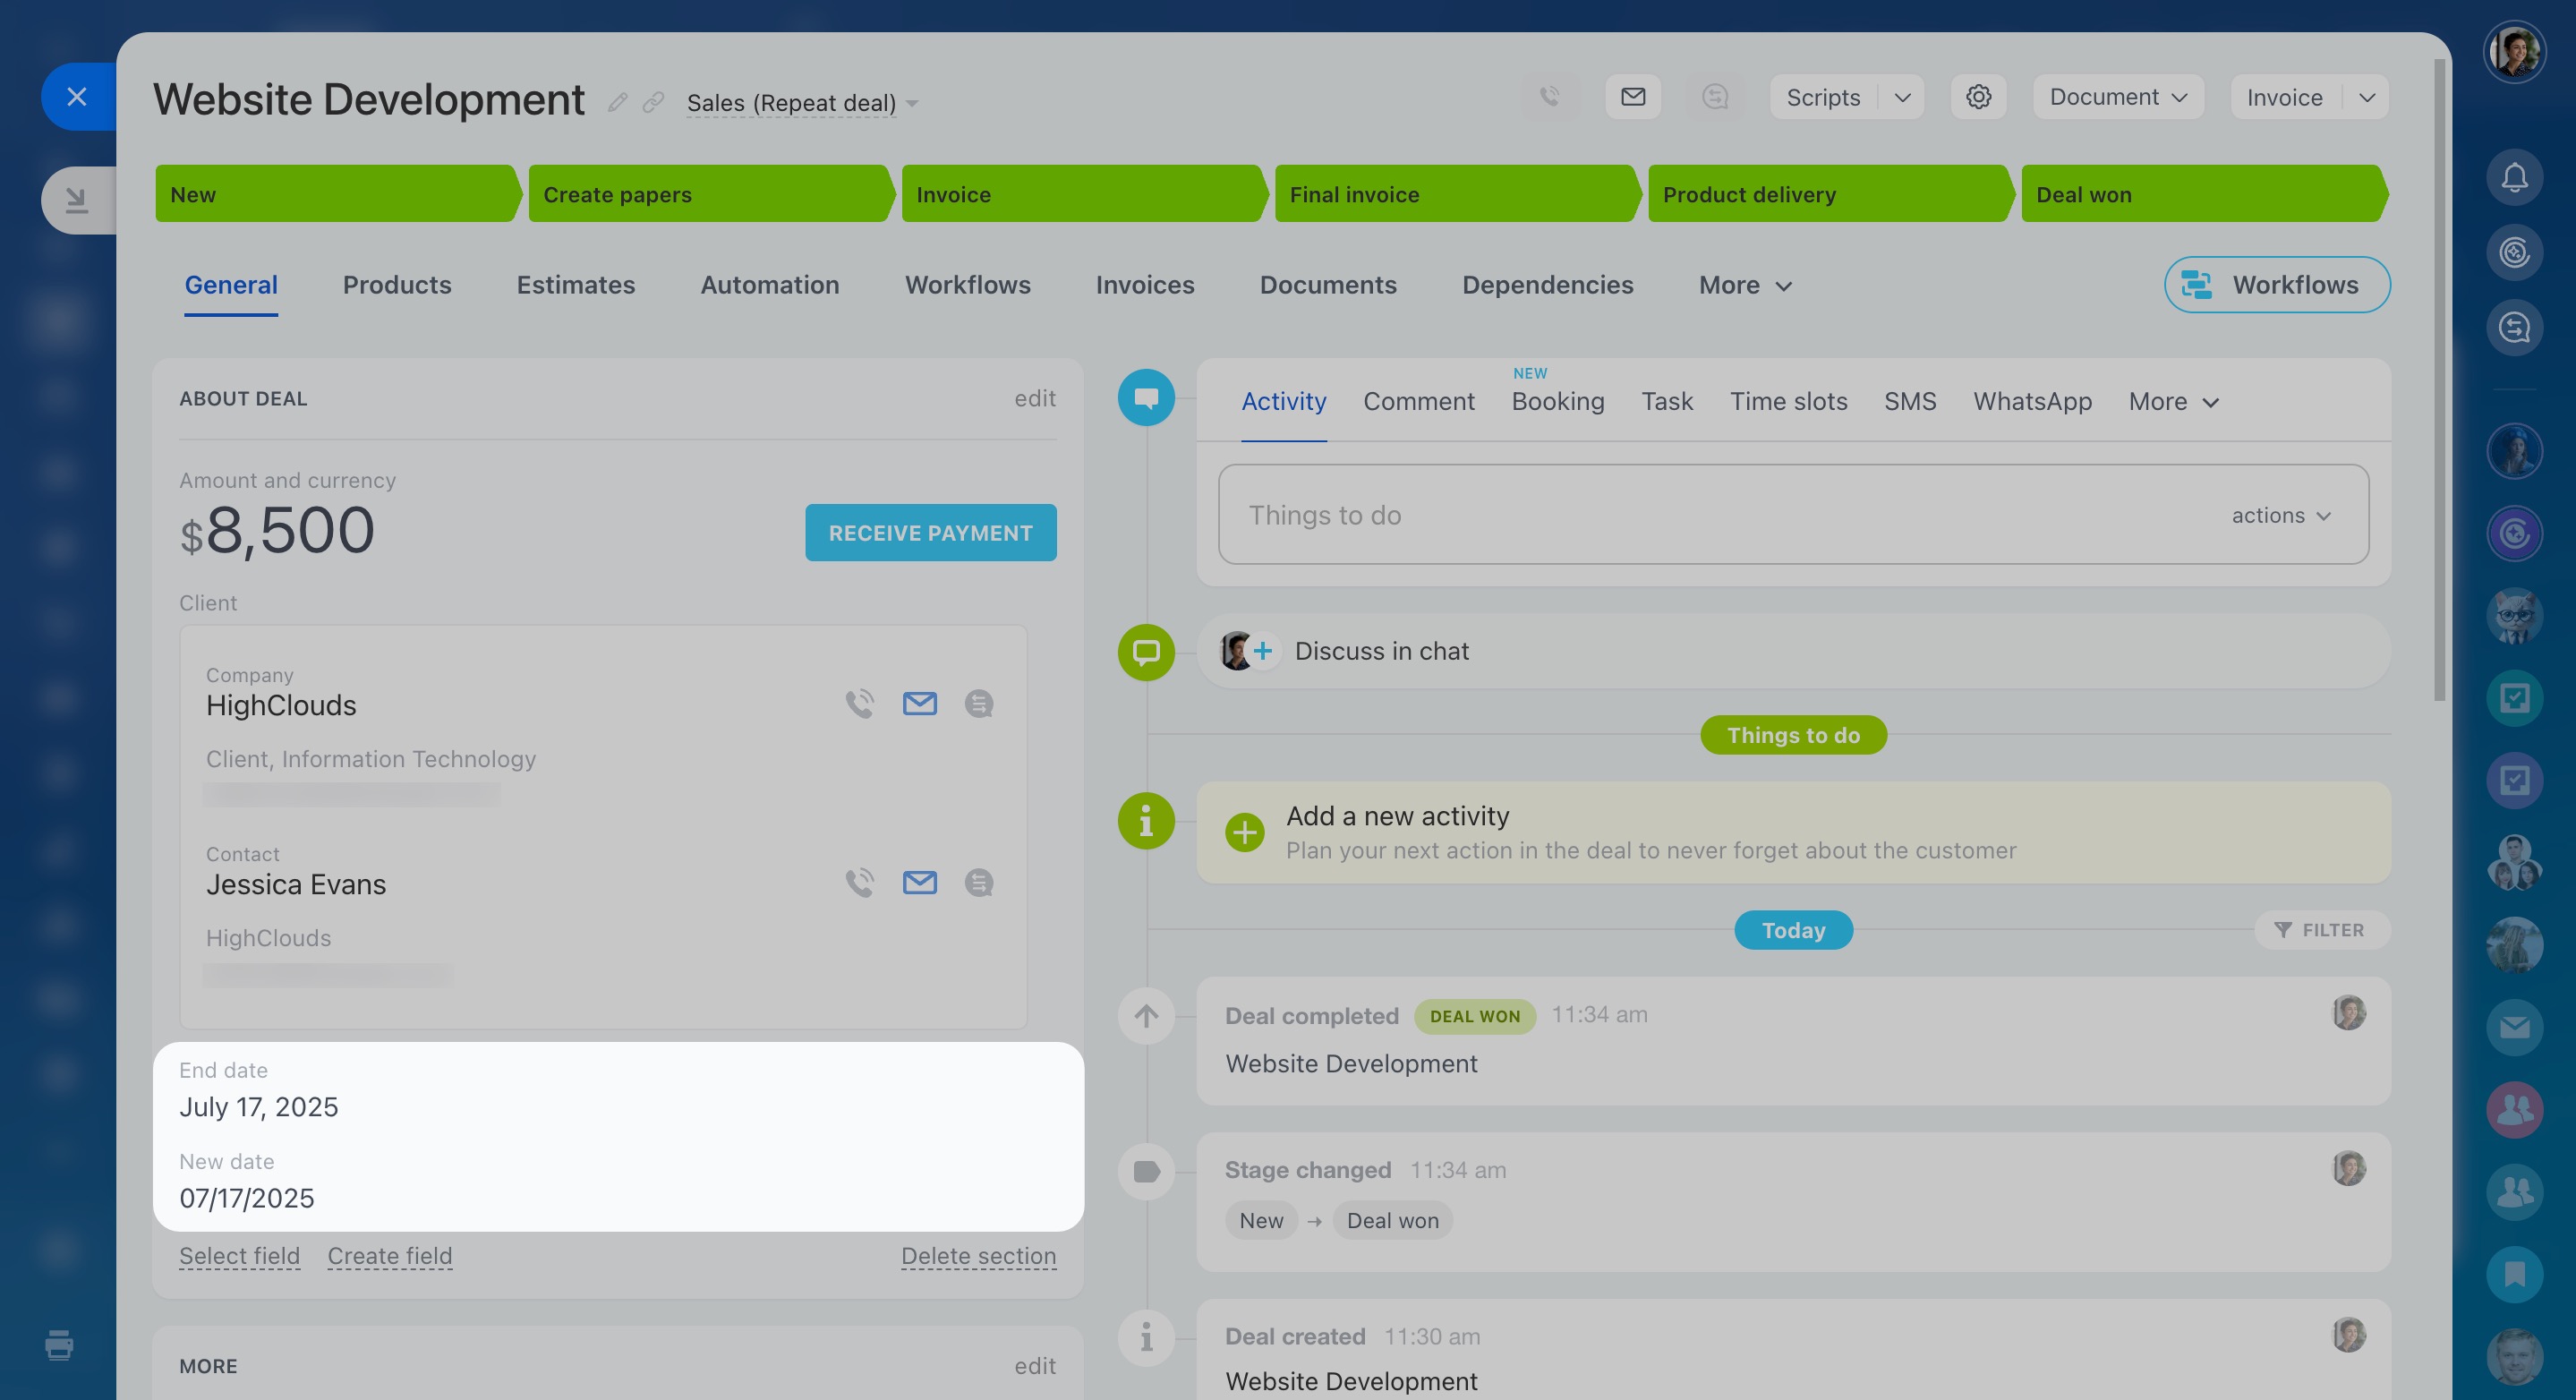Open notifications bell in right sidebar

2514,178
